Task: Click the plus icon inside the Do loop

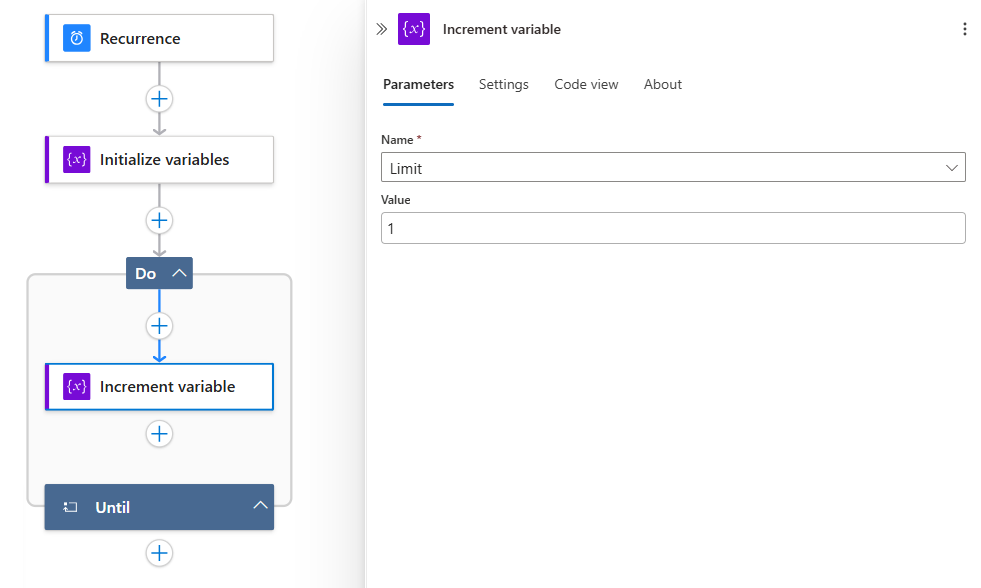Action: [159, 325]
